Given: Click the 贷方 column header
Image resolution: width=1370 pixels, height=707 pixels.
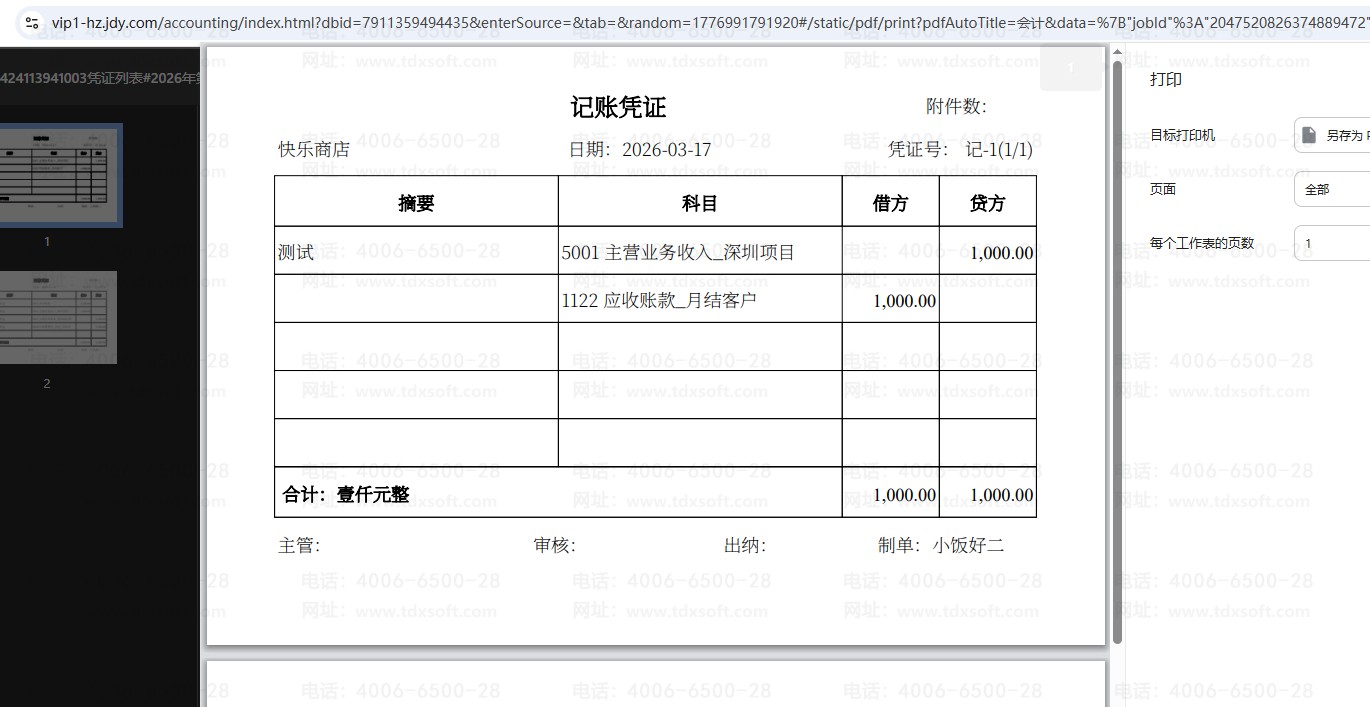Looking at the screenshot, I should (987, 203).
